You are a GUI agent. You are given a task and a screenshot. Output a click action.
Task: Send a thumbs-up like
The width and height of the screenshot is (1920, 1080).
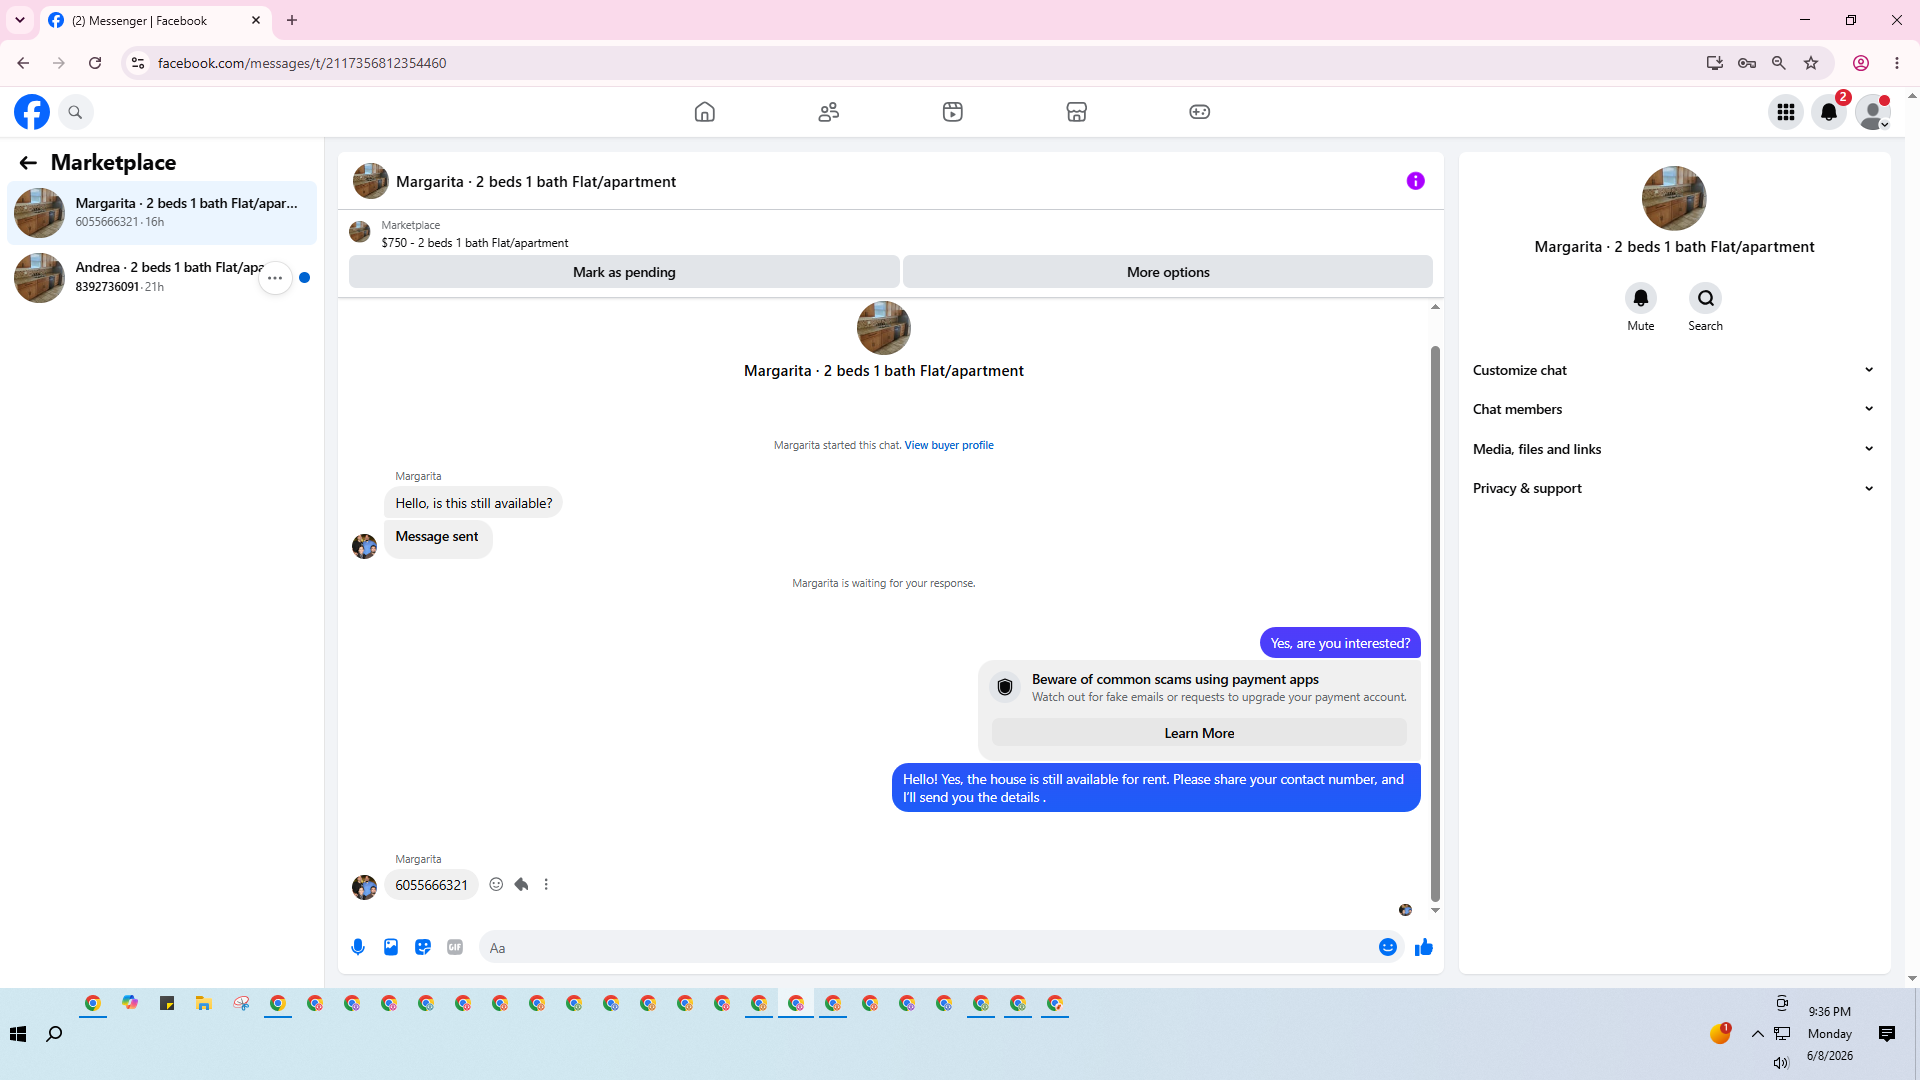(1424, 947)
